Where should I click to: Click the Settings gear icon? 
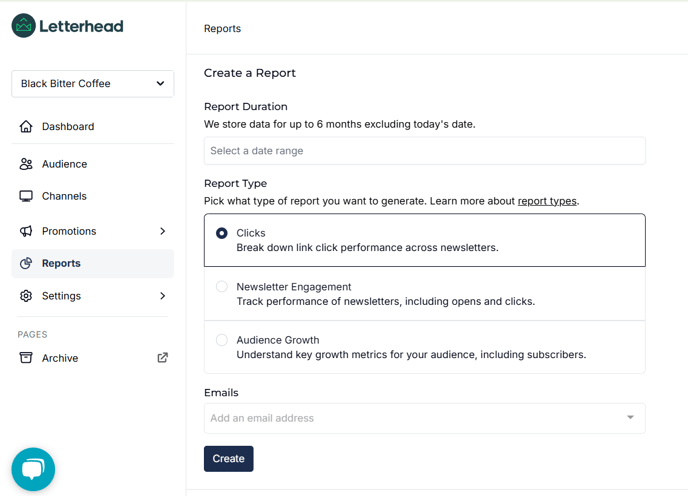26,295
